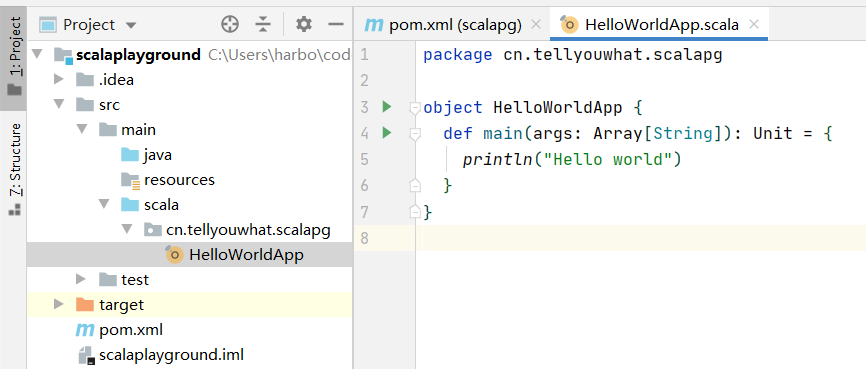Click the Scala object icon beside HelloWorldApp
The image size is (866, 369).
pyautogui.click(x=174, y=254)
